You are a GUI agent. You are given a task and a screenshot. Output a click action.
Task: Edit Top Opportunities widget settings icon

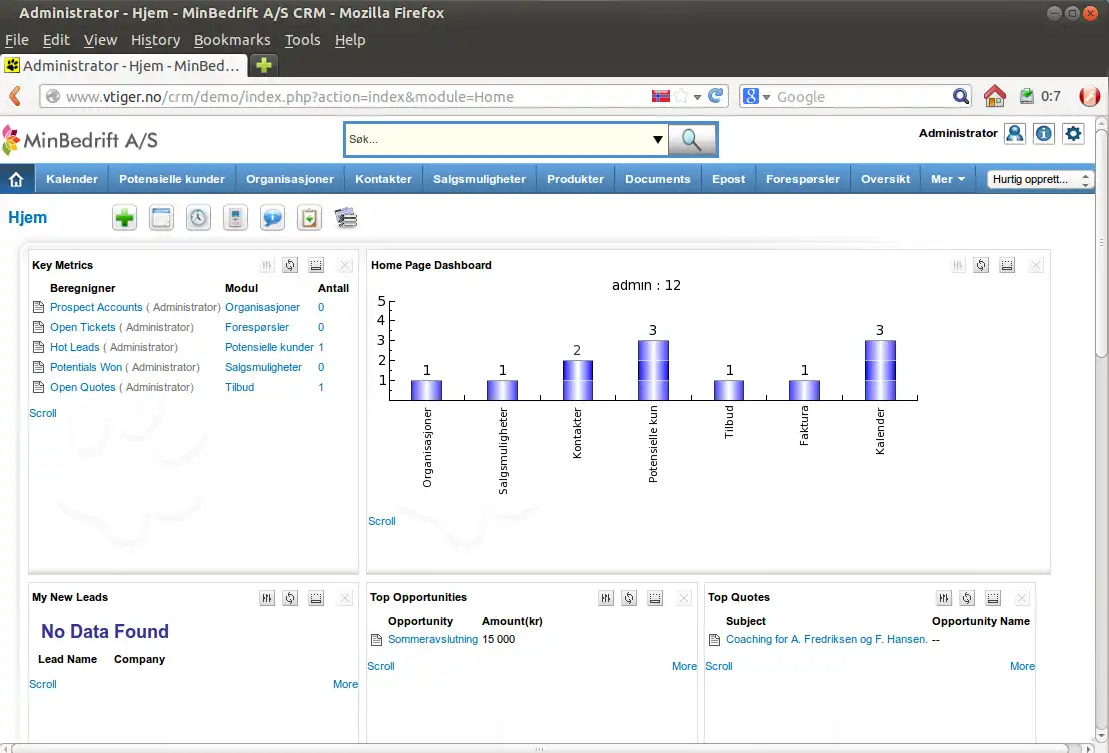point(605,598)
